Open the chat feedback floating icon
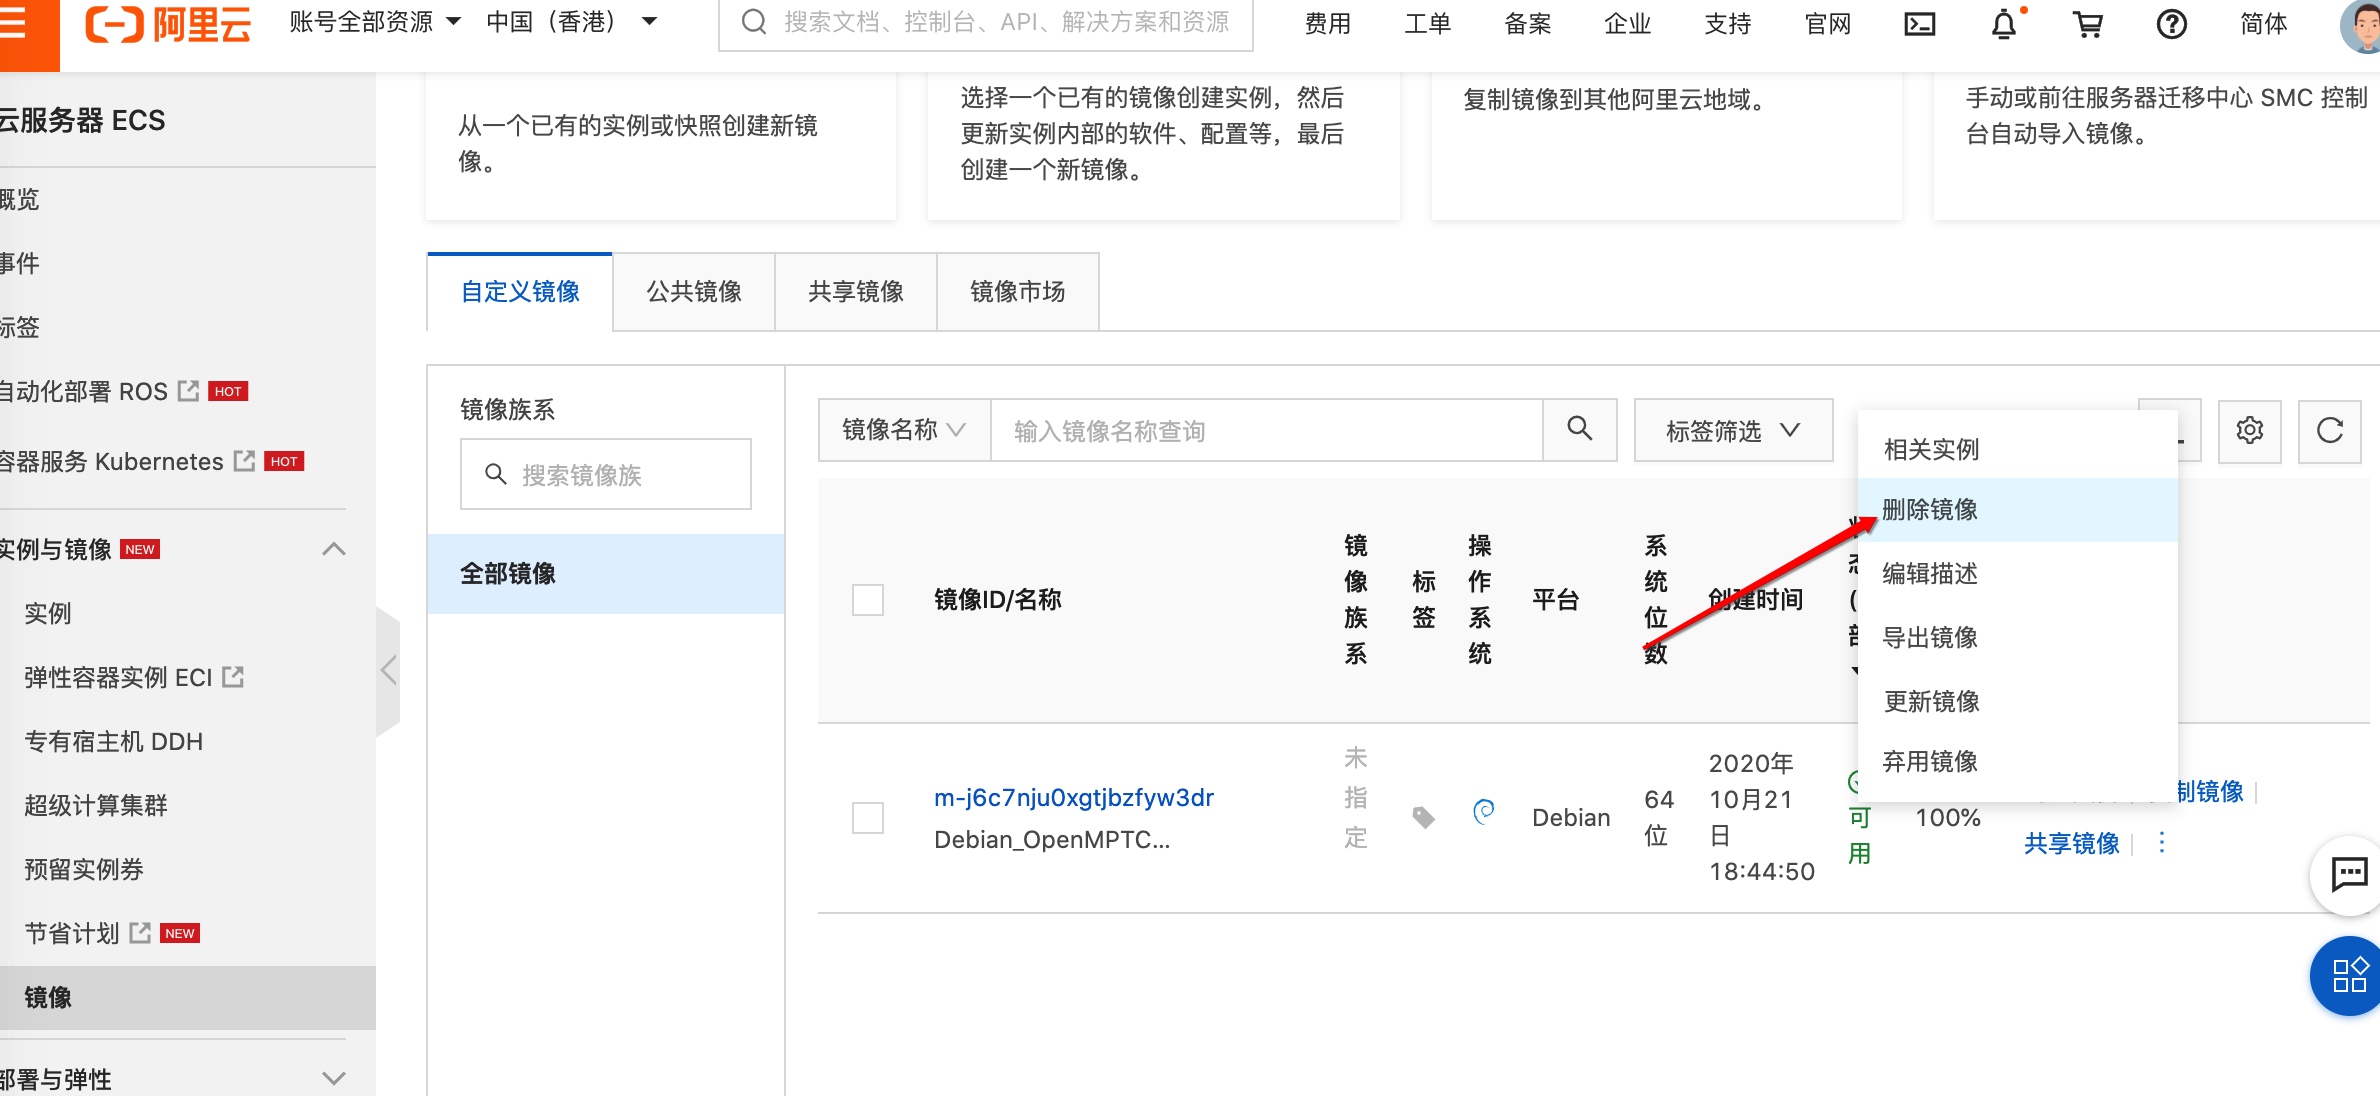This screenshot has width=2380, height=1096. [2348, 875]
